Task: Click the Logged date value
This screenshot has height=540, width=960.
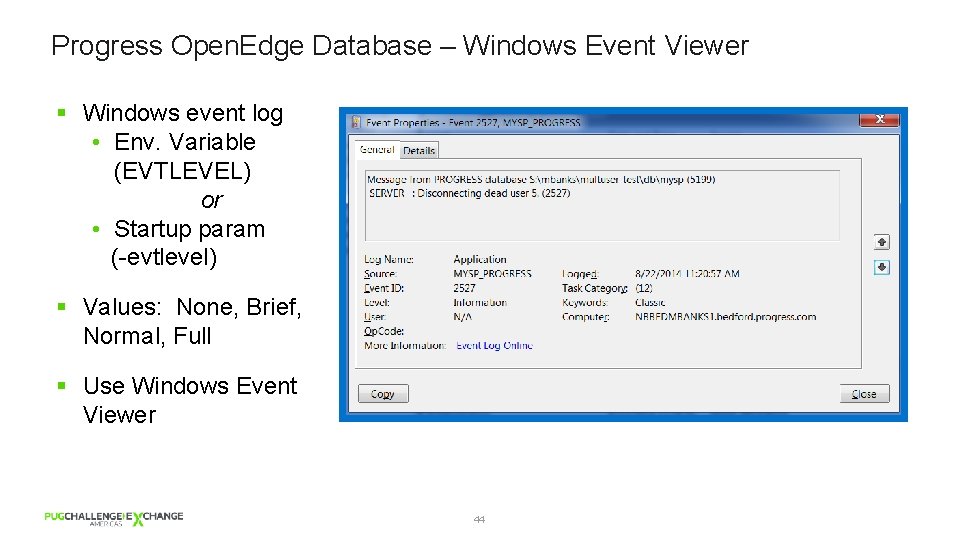Action: pyautogui.click(x=687, y=274)
